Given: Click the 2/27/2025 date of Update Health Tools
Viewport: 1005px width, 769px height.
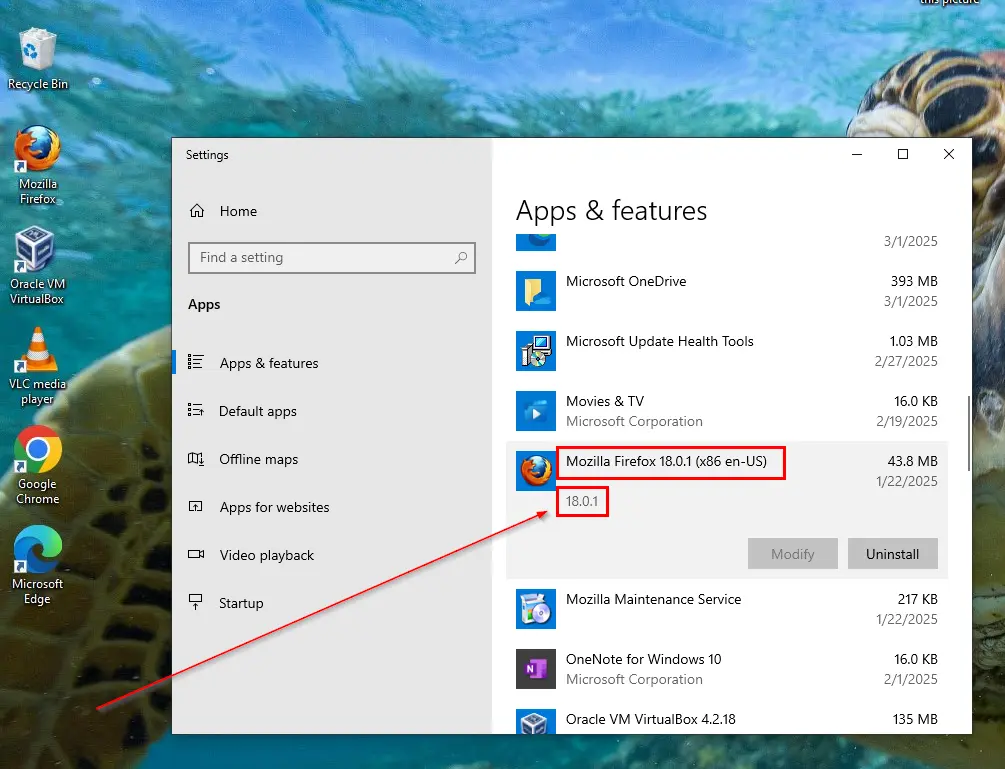Looking at the screenshot, I should 906,361.
